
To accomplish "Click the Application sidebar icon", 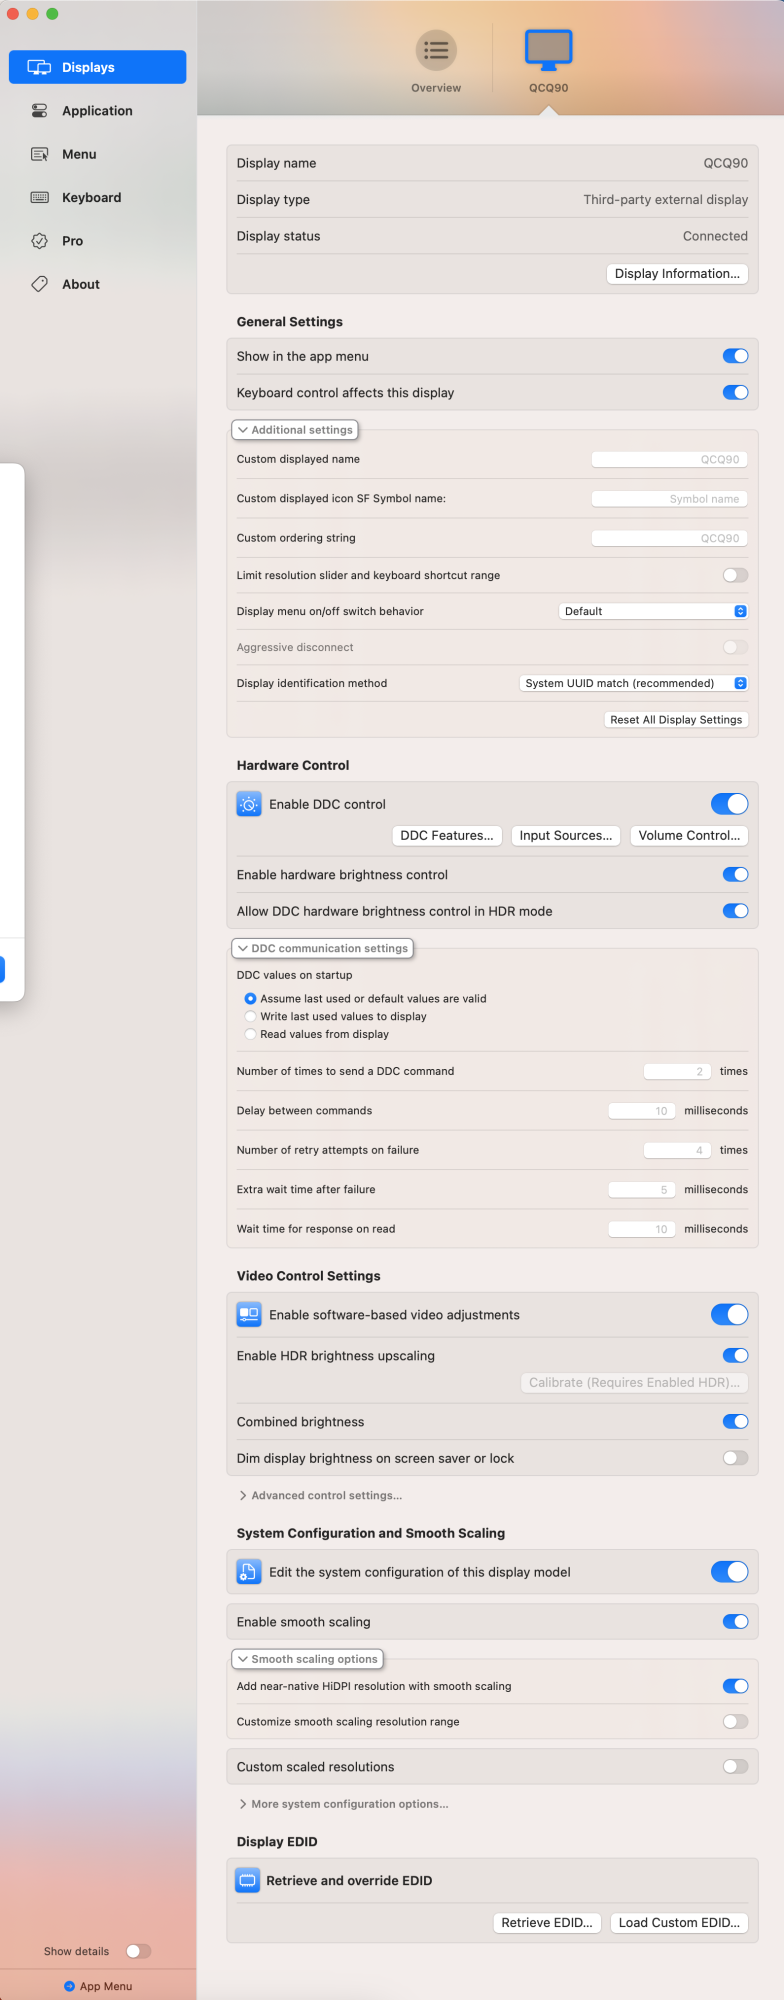I will click(40, 111).
